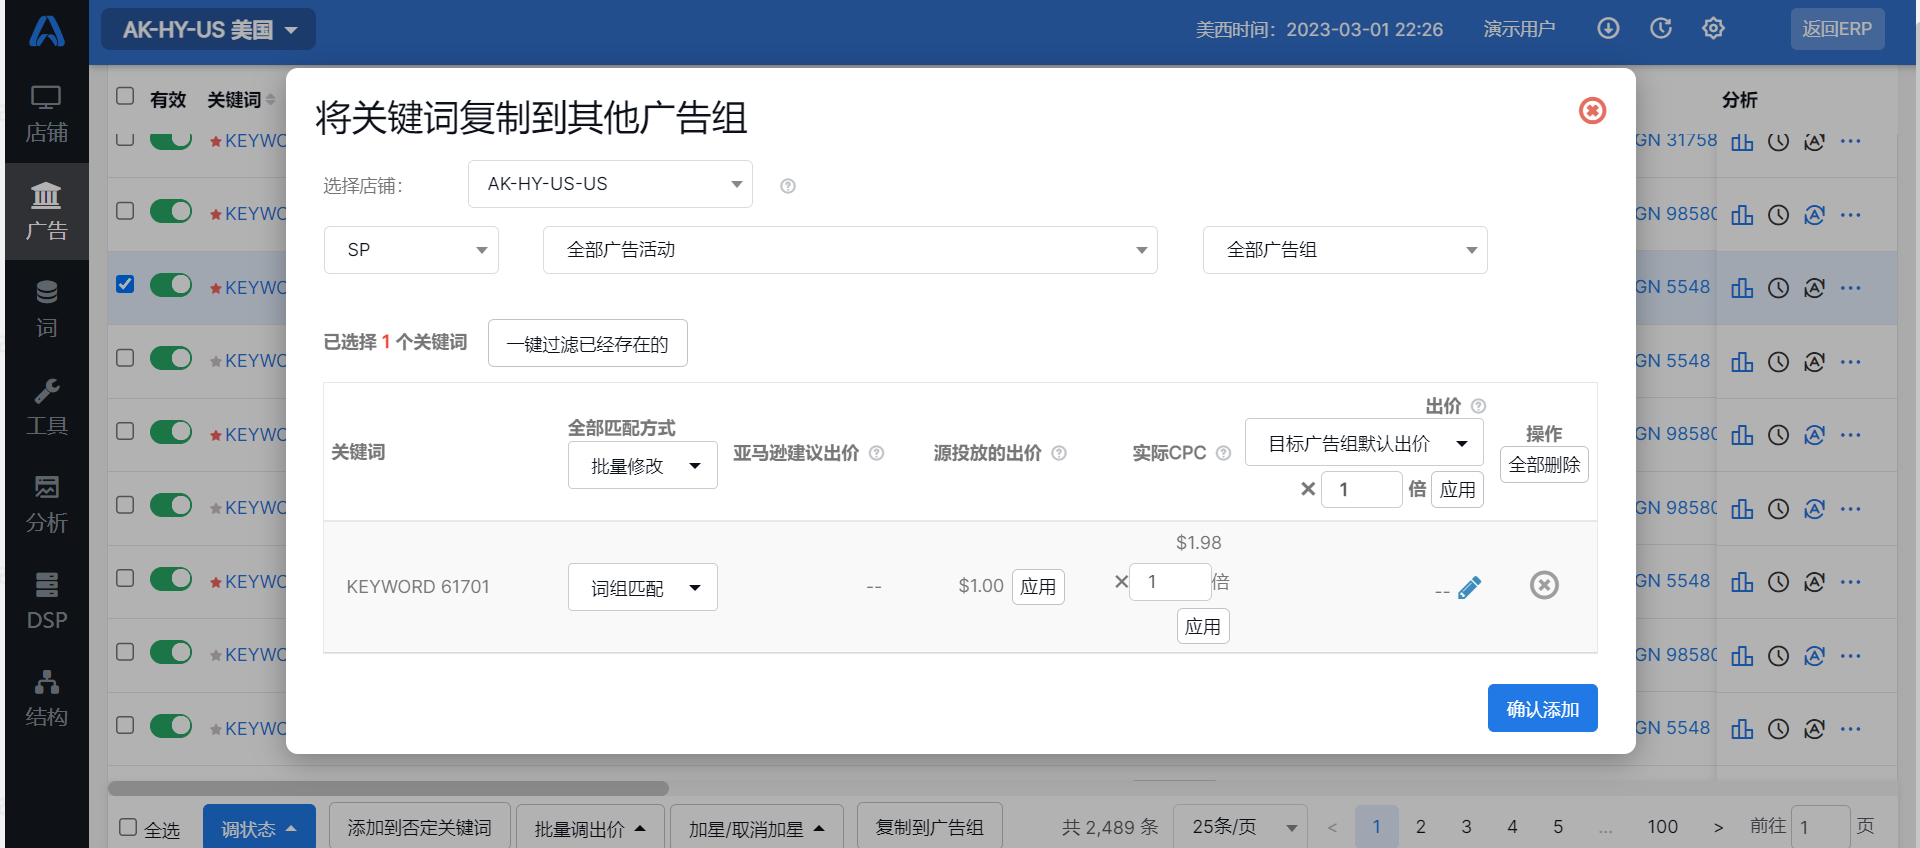Click the history clock icon in header
1920x848 pixels.
1661,28
